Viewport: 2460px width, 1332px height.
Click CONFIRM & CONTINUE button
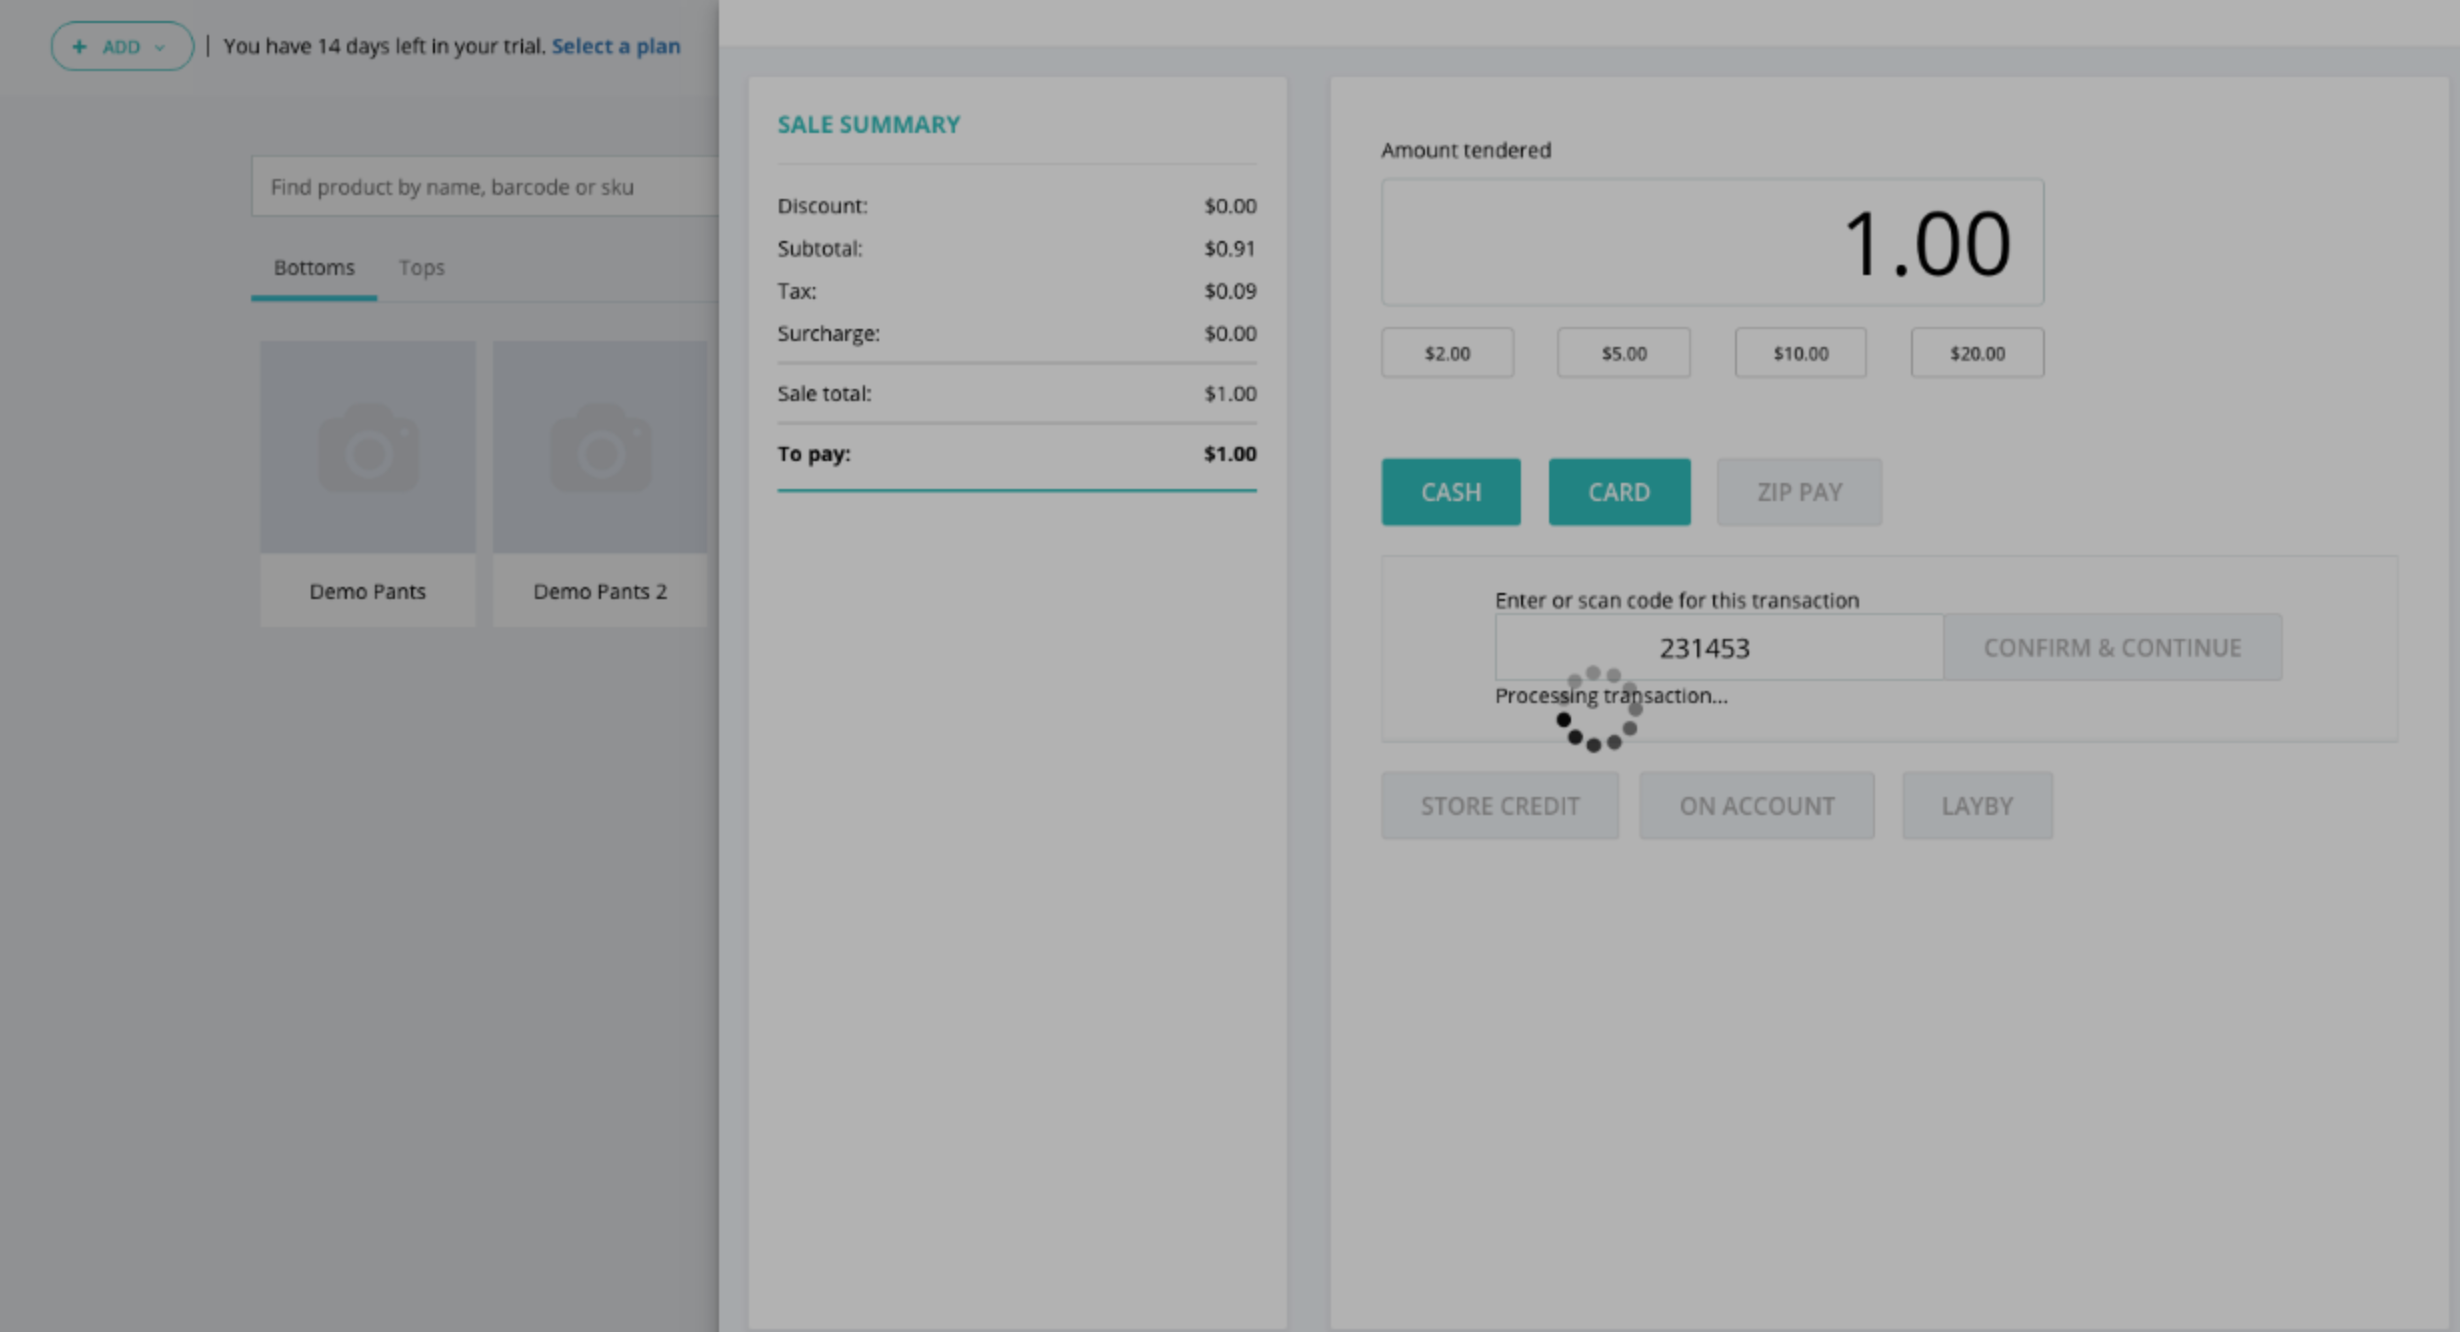point(2112,646)
